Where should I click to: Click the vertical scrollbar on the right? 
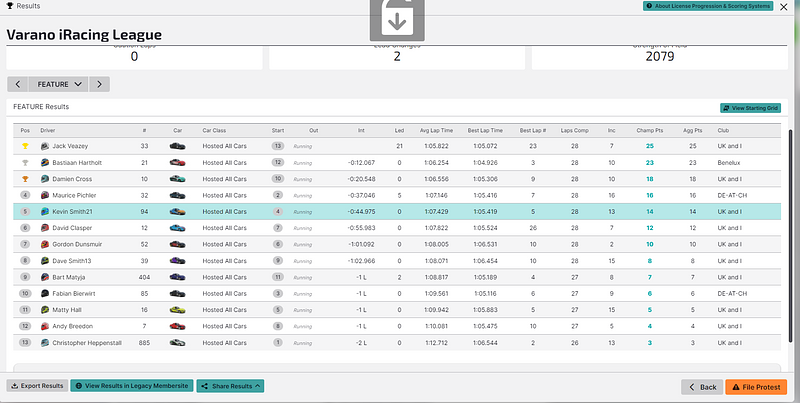(x=791, y=235)
